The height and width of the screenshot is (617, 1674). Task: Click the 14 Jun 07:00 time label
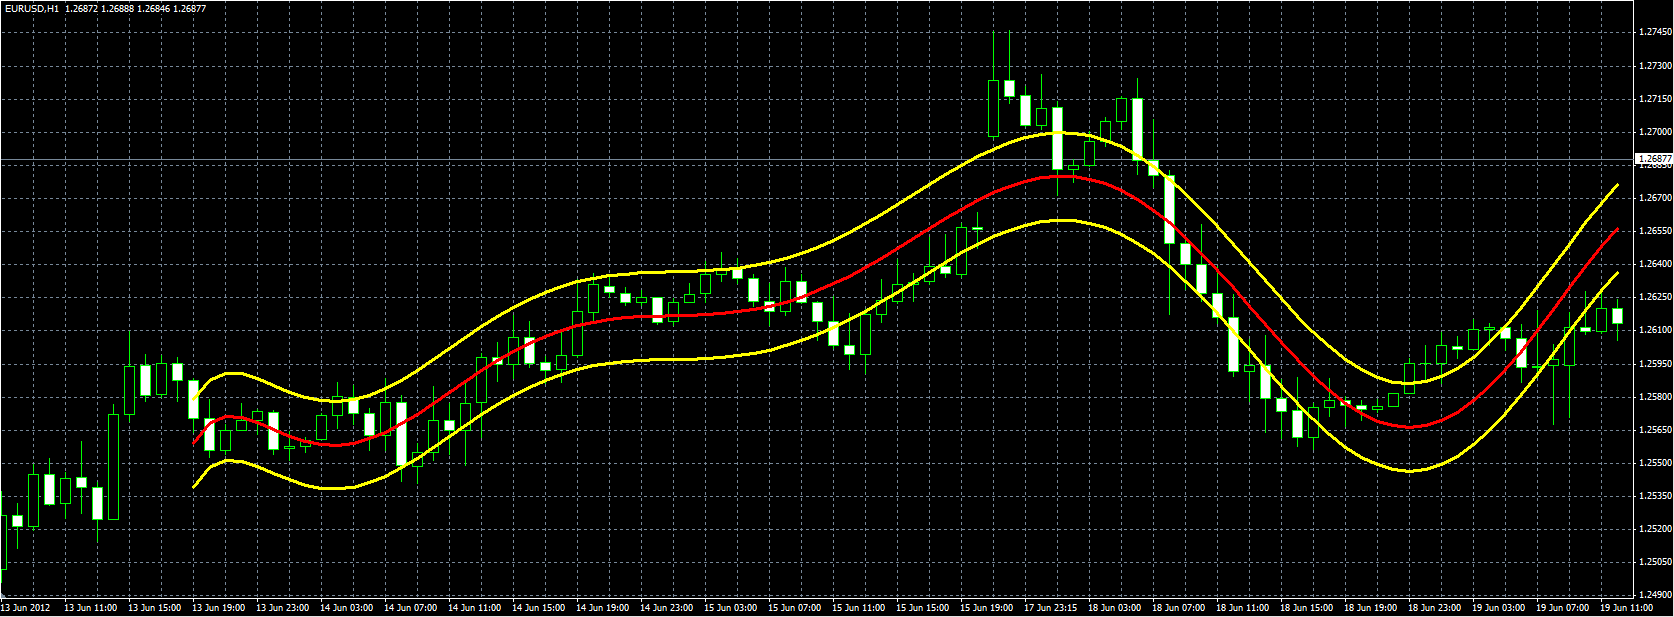pyautogui.click(x=410, y=608)
